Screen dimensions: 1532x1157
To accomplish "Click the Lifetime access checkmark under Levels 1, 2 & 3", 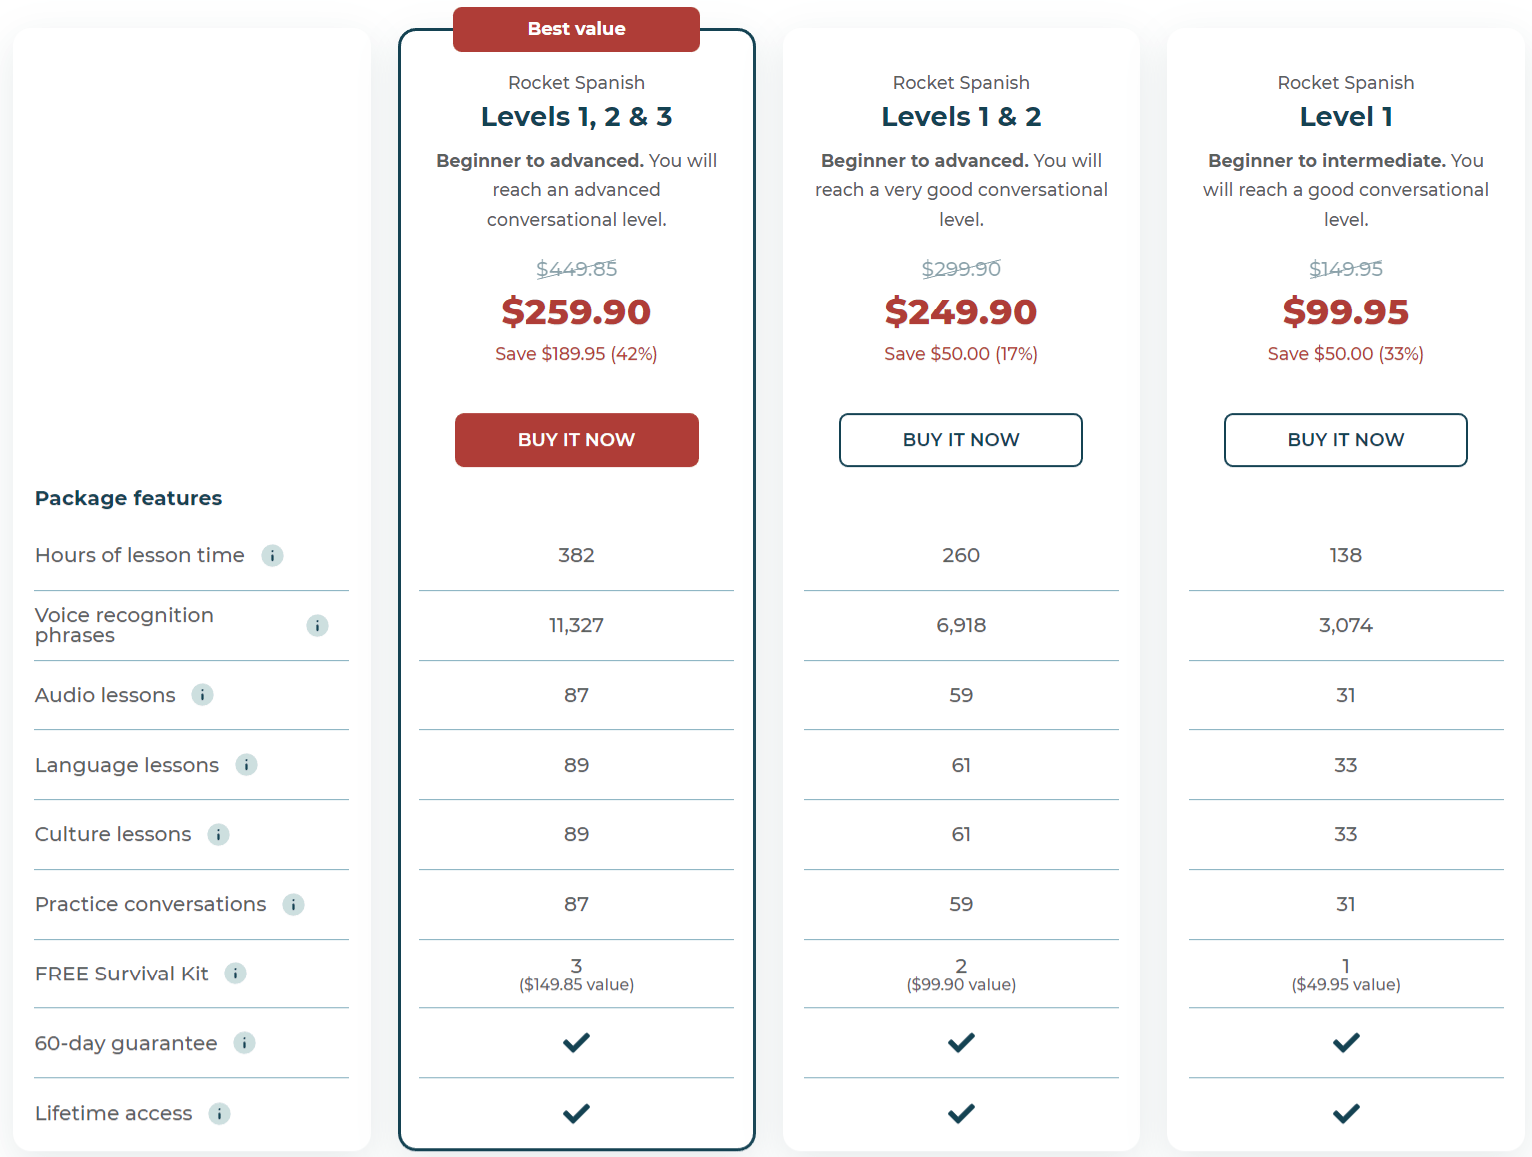I will [576, 1113].
